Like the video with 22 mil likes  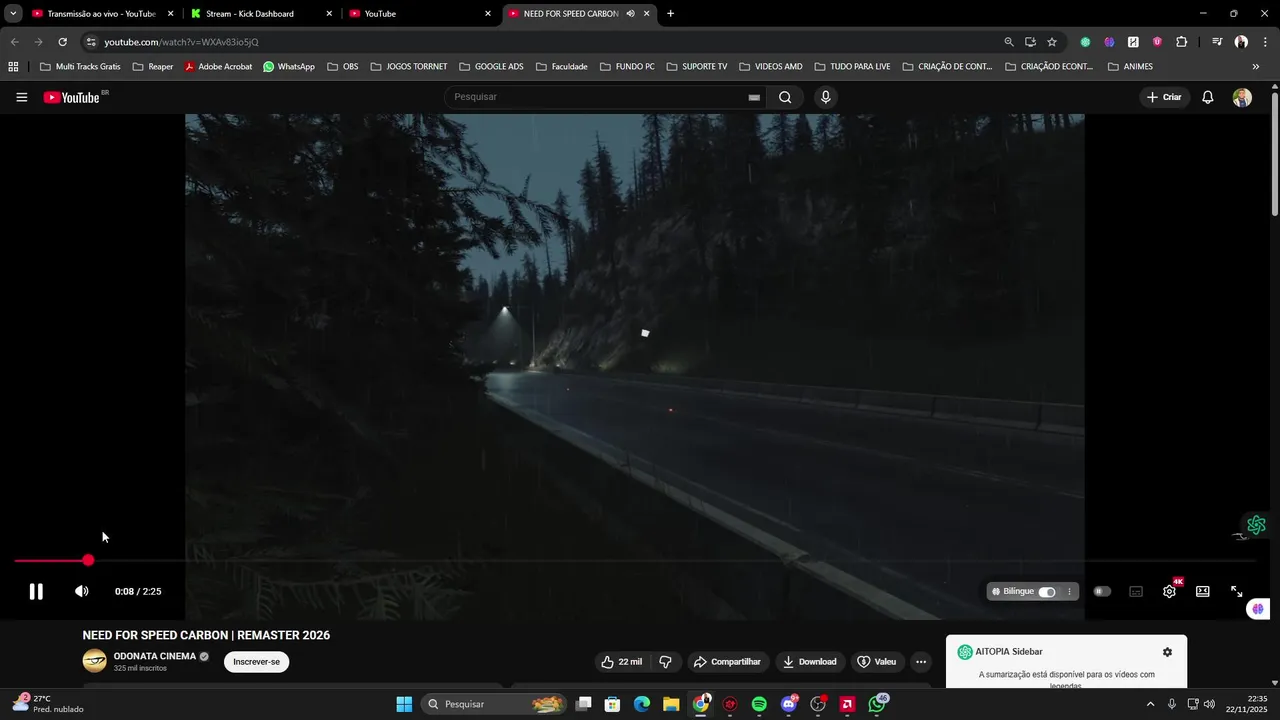(x=621, y=662)
